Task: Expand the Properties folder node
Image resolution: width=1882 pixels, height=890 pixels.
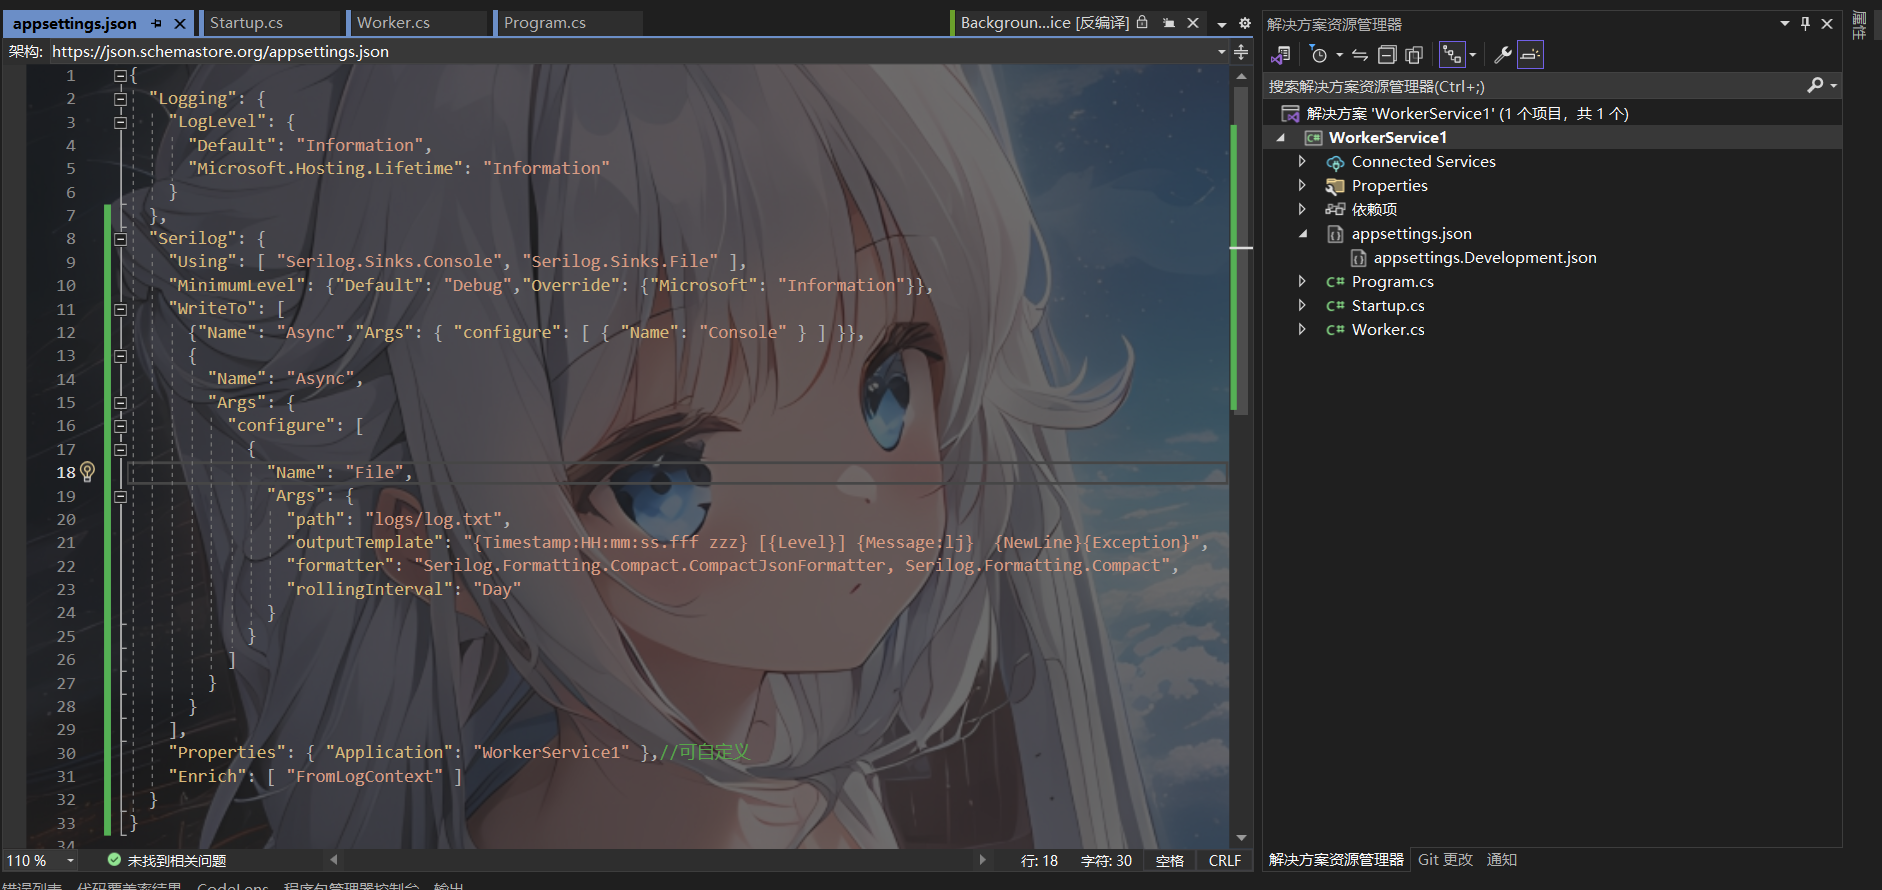Action: 1302,185
